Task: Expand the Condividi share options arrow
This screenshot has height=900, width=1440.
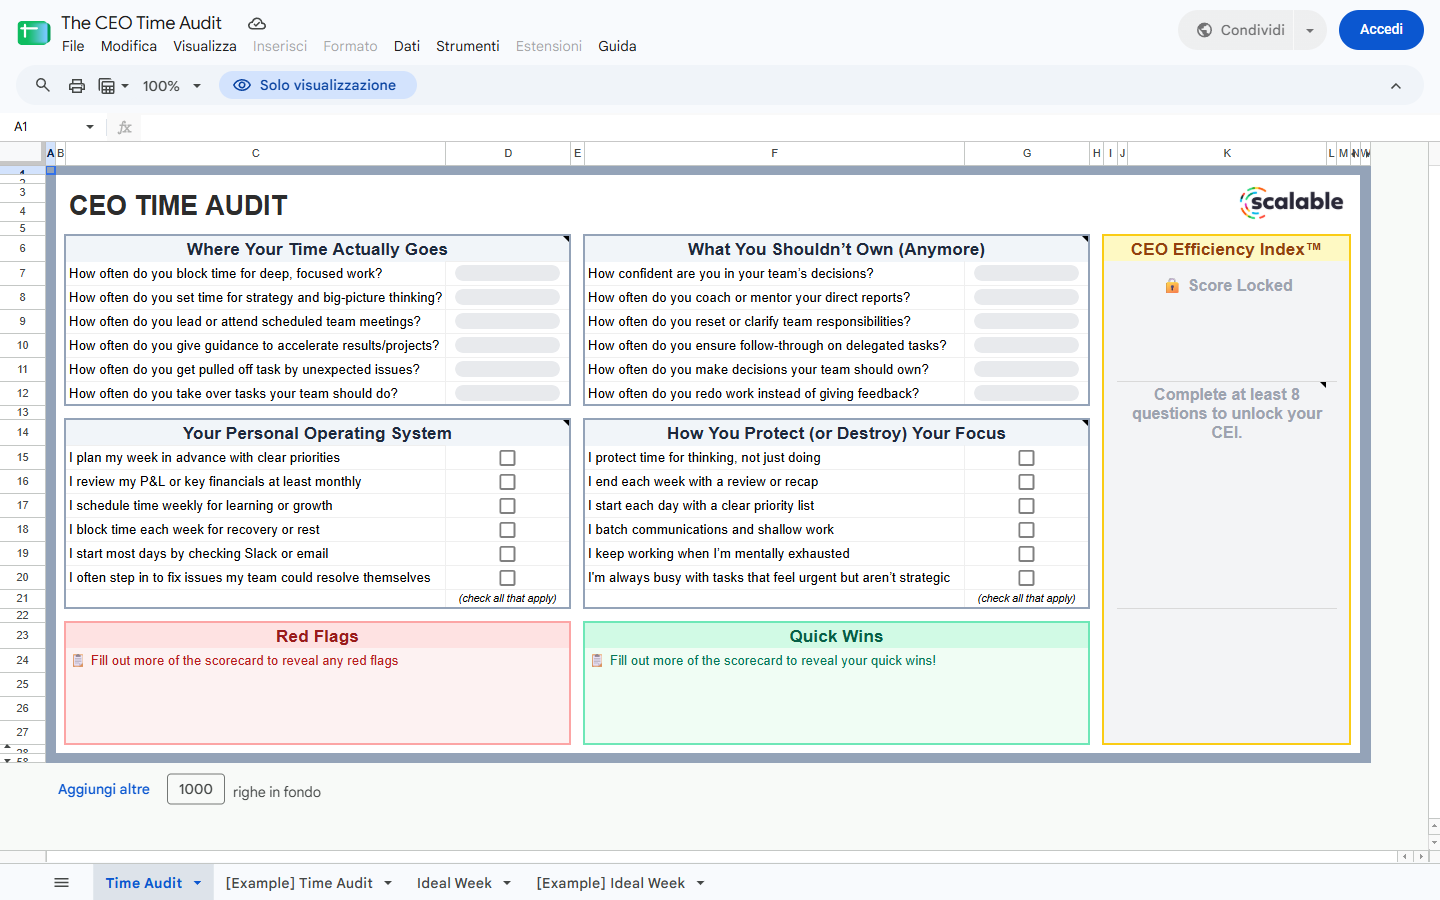Action: coord(1309,30)
